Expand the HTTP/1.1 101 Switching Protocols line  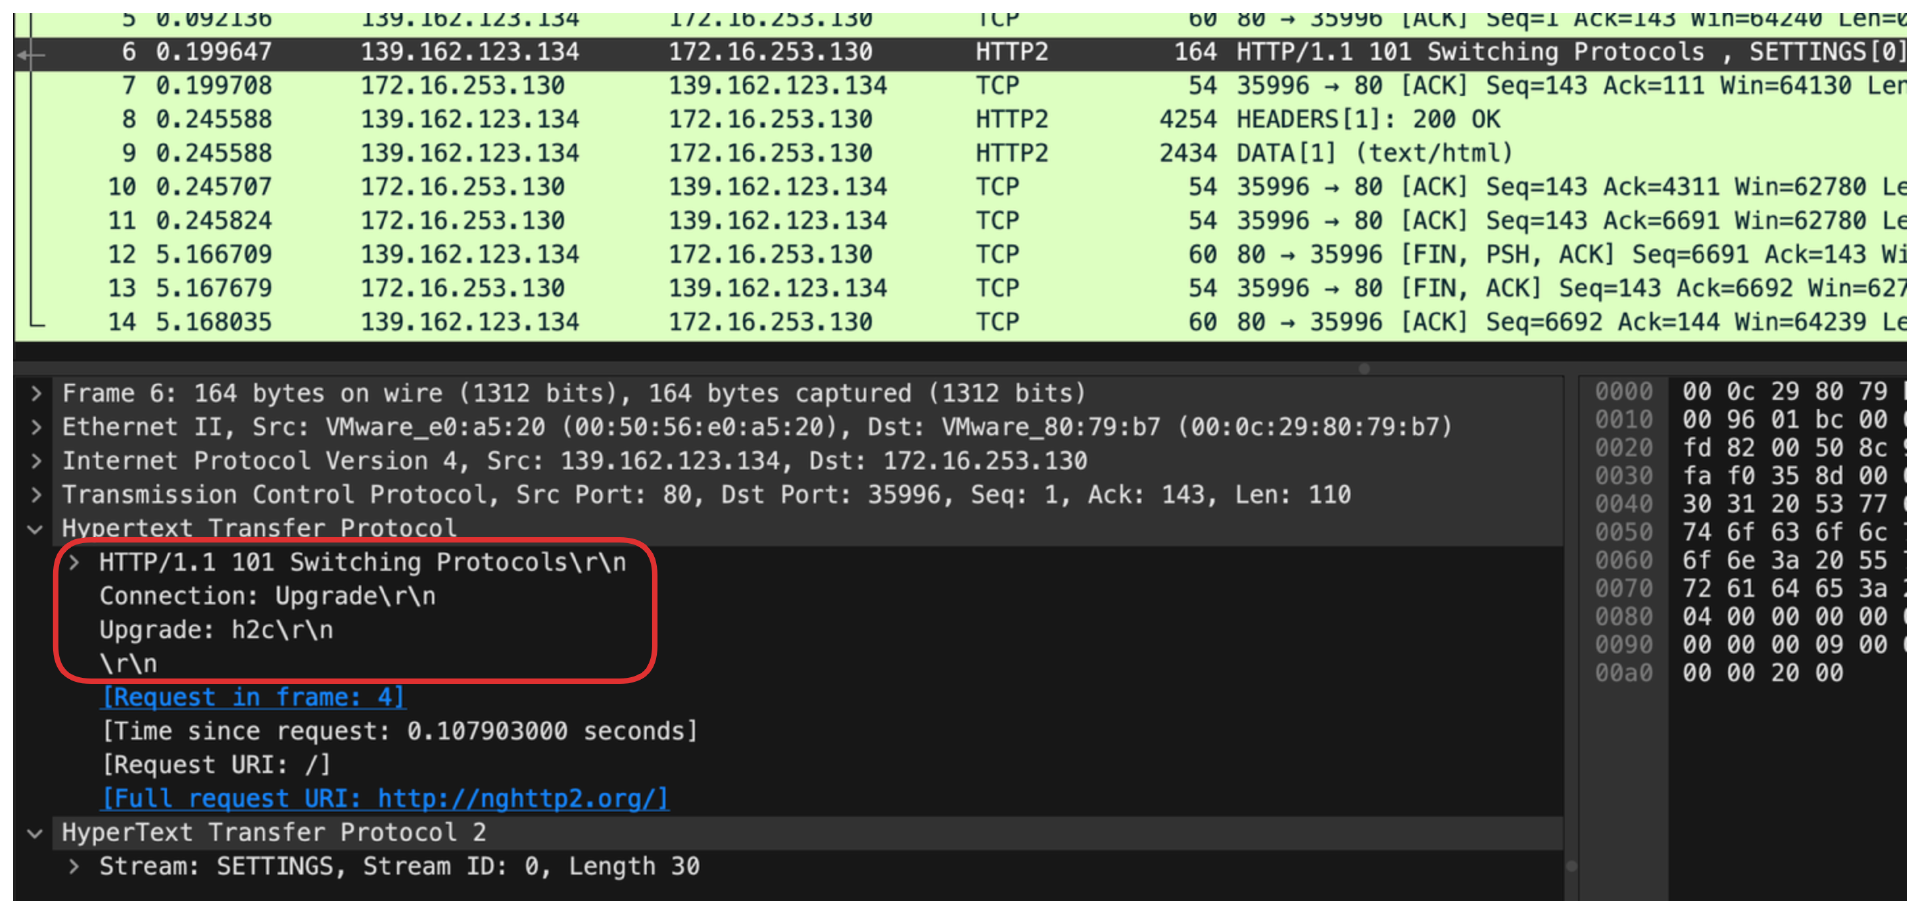click(74, 562)
